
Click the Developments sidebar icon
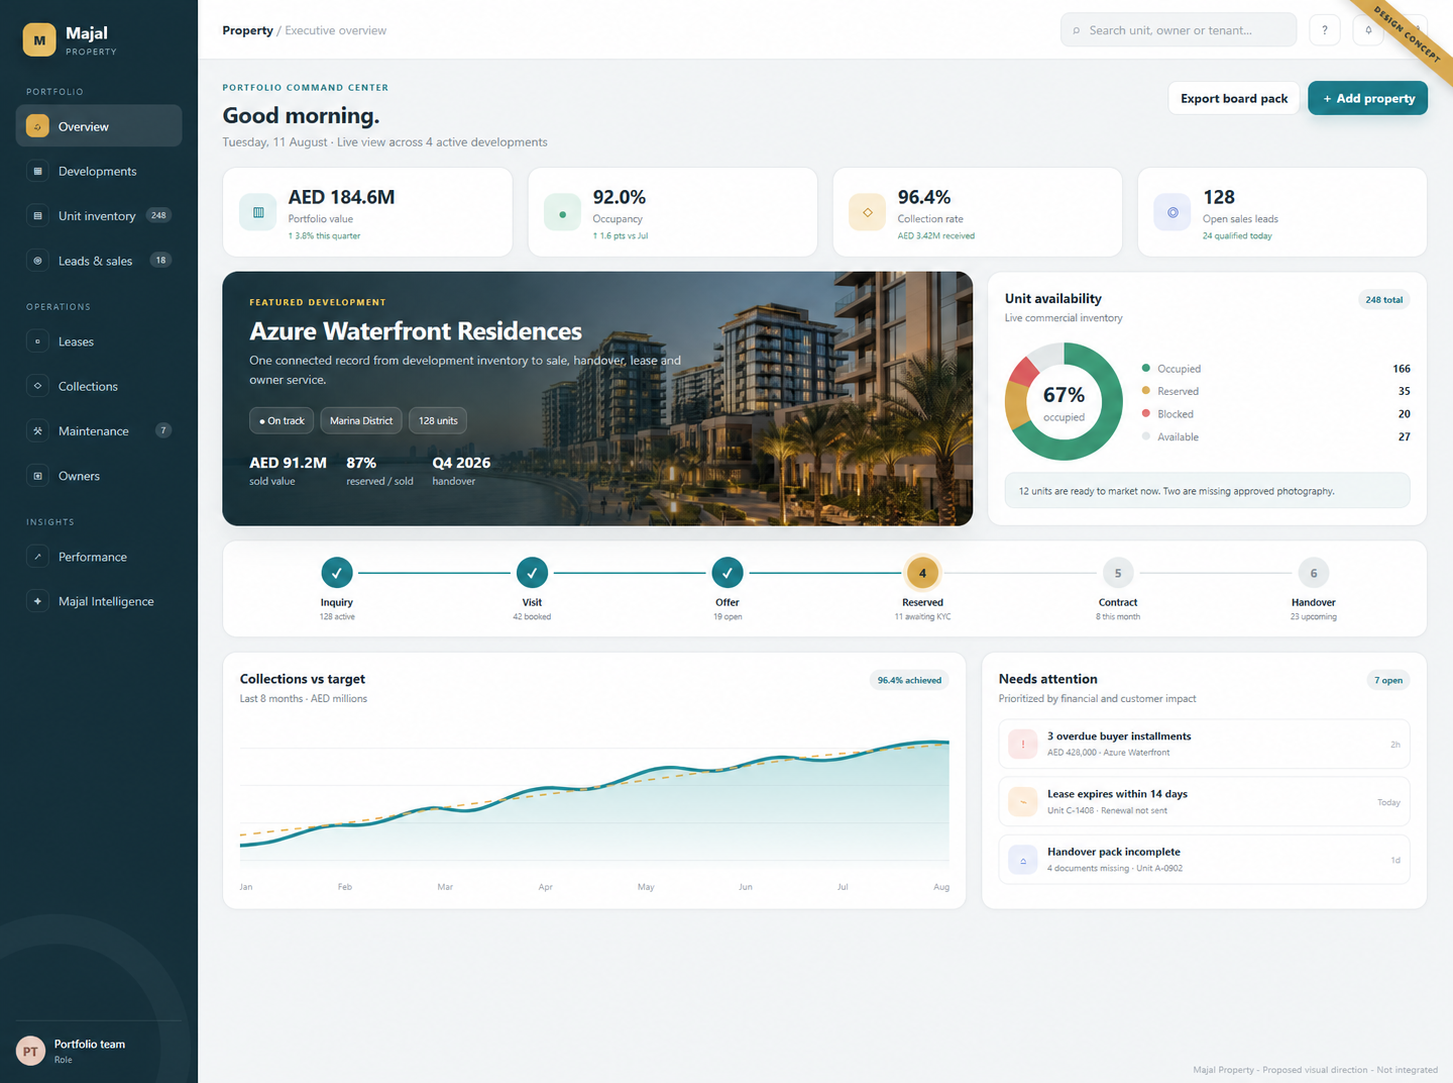(37, 171)
